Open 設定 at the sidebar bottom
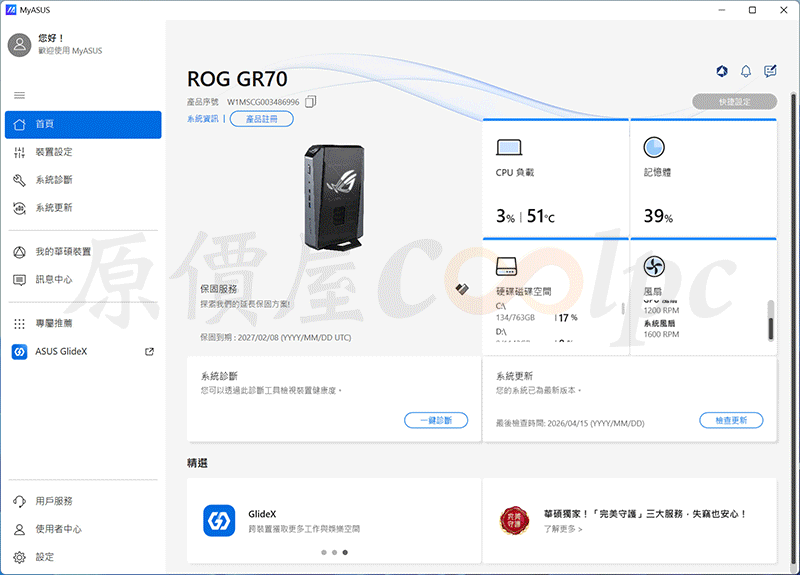 click(x=83, y=557)
